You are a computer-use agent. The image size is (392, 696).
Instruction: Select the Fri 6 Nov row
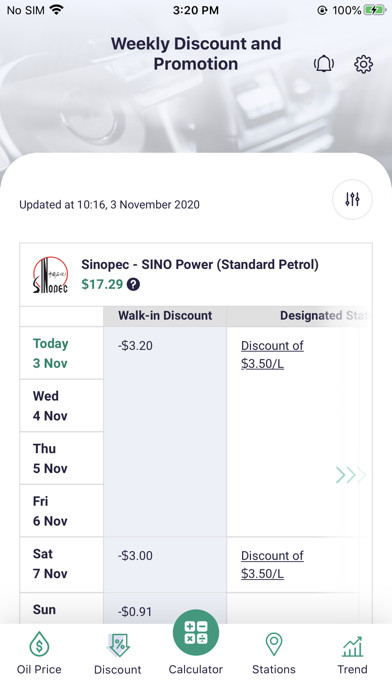pos(62,511)
